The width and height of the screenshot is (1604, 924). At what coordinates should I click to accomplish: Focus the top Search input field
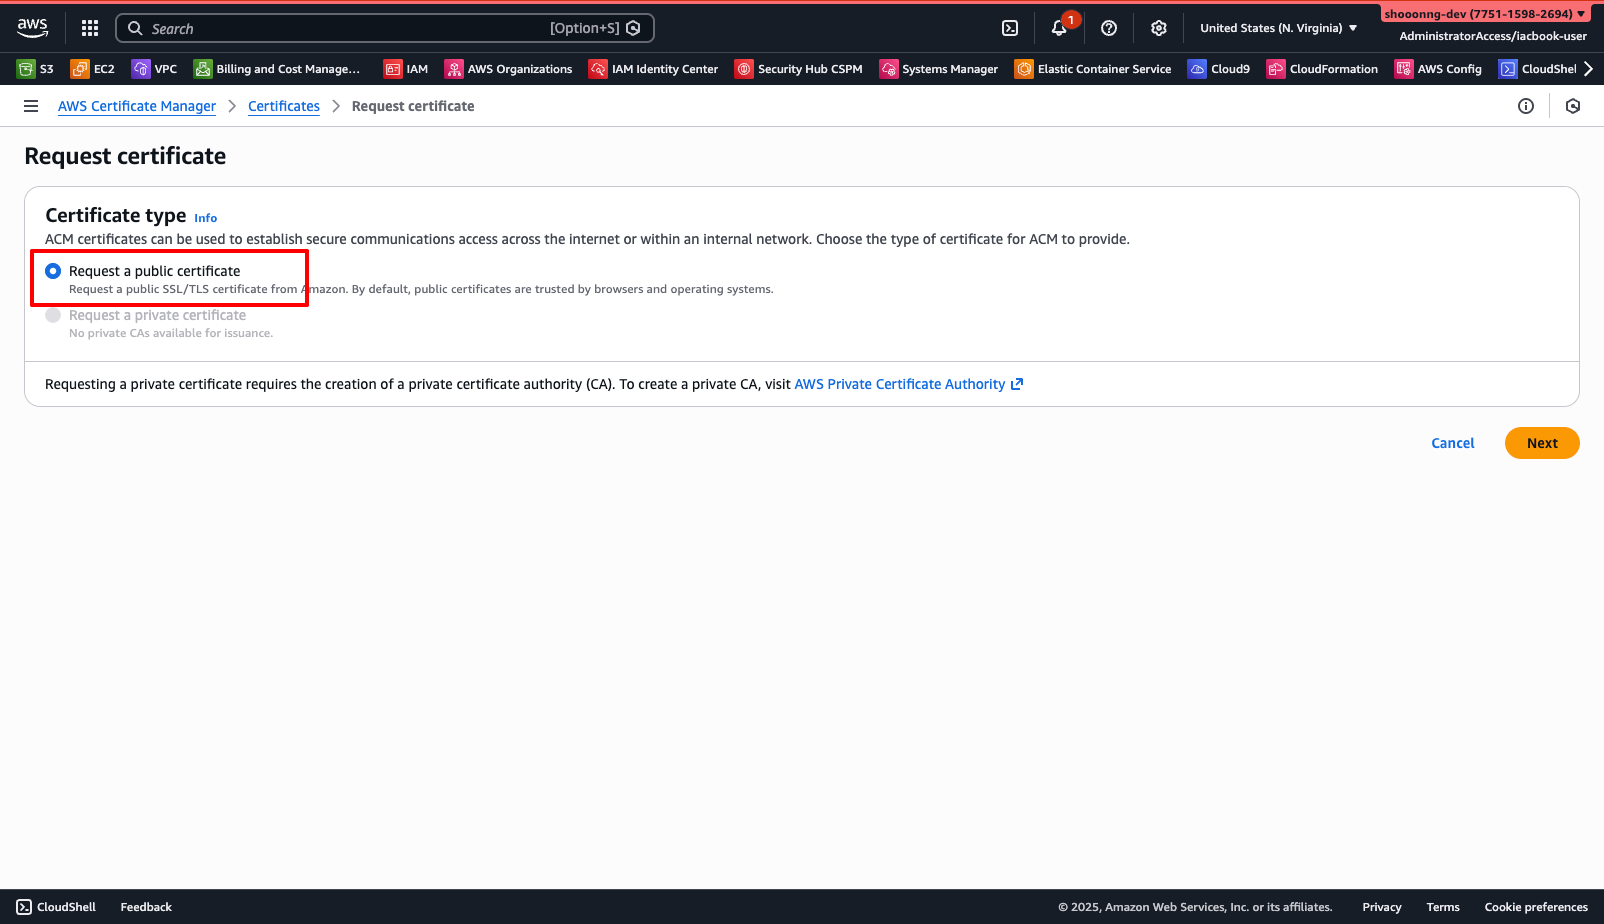tap(385, 28)
